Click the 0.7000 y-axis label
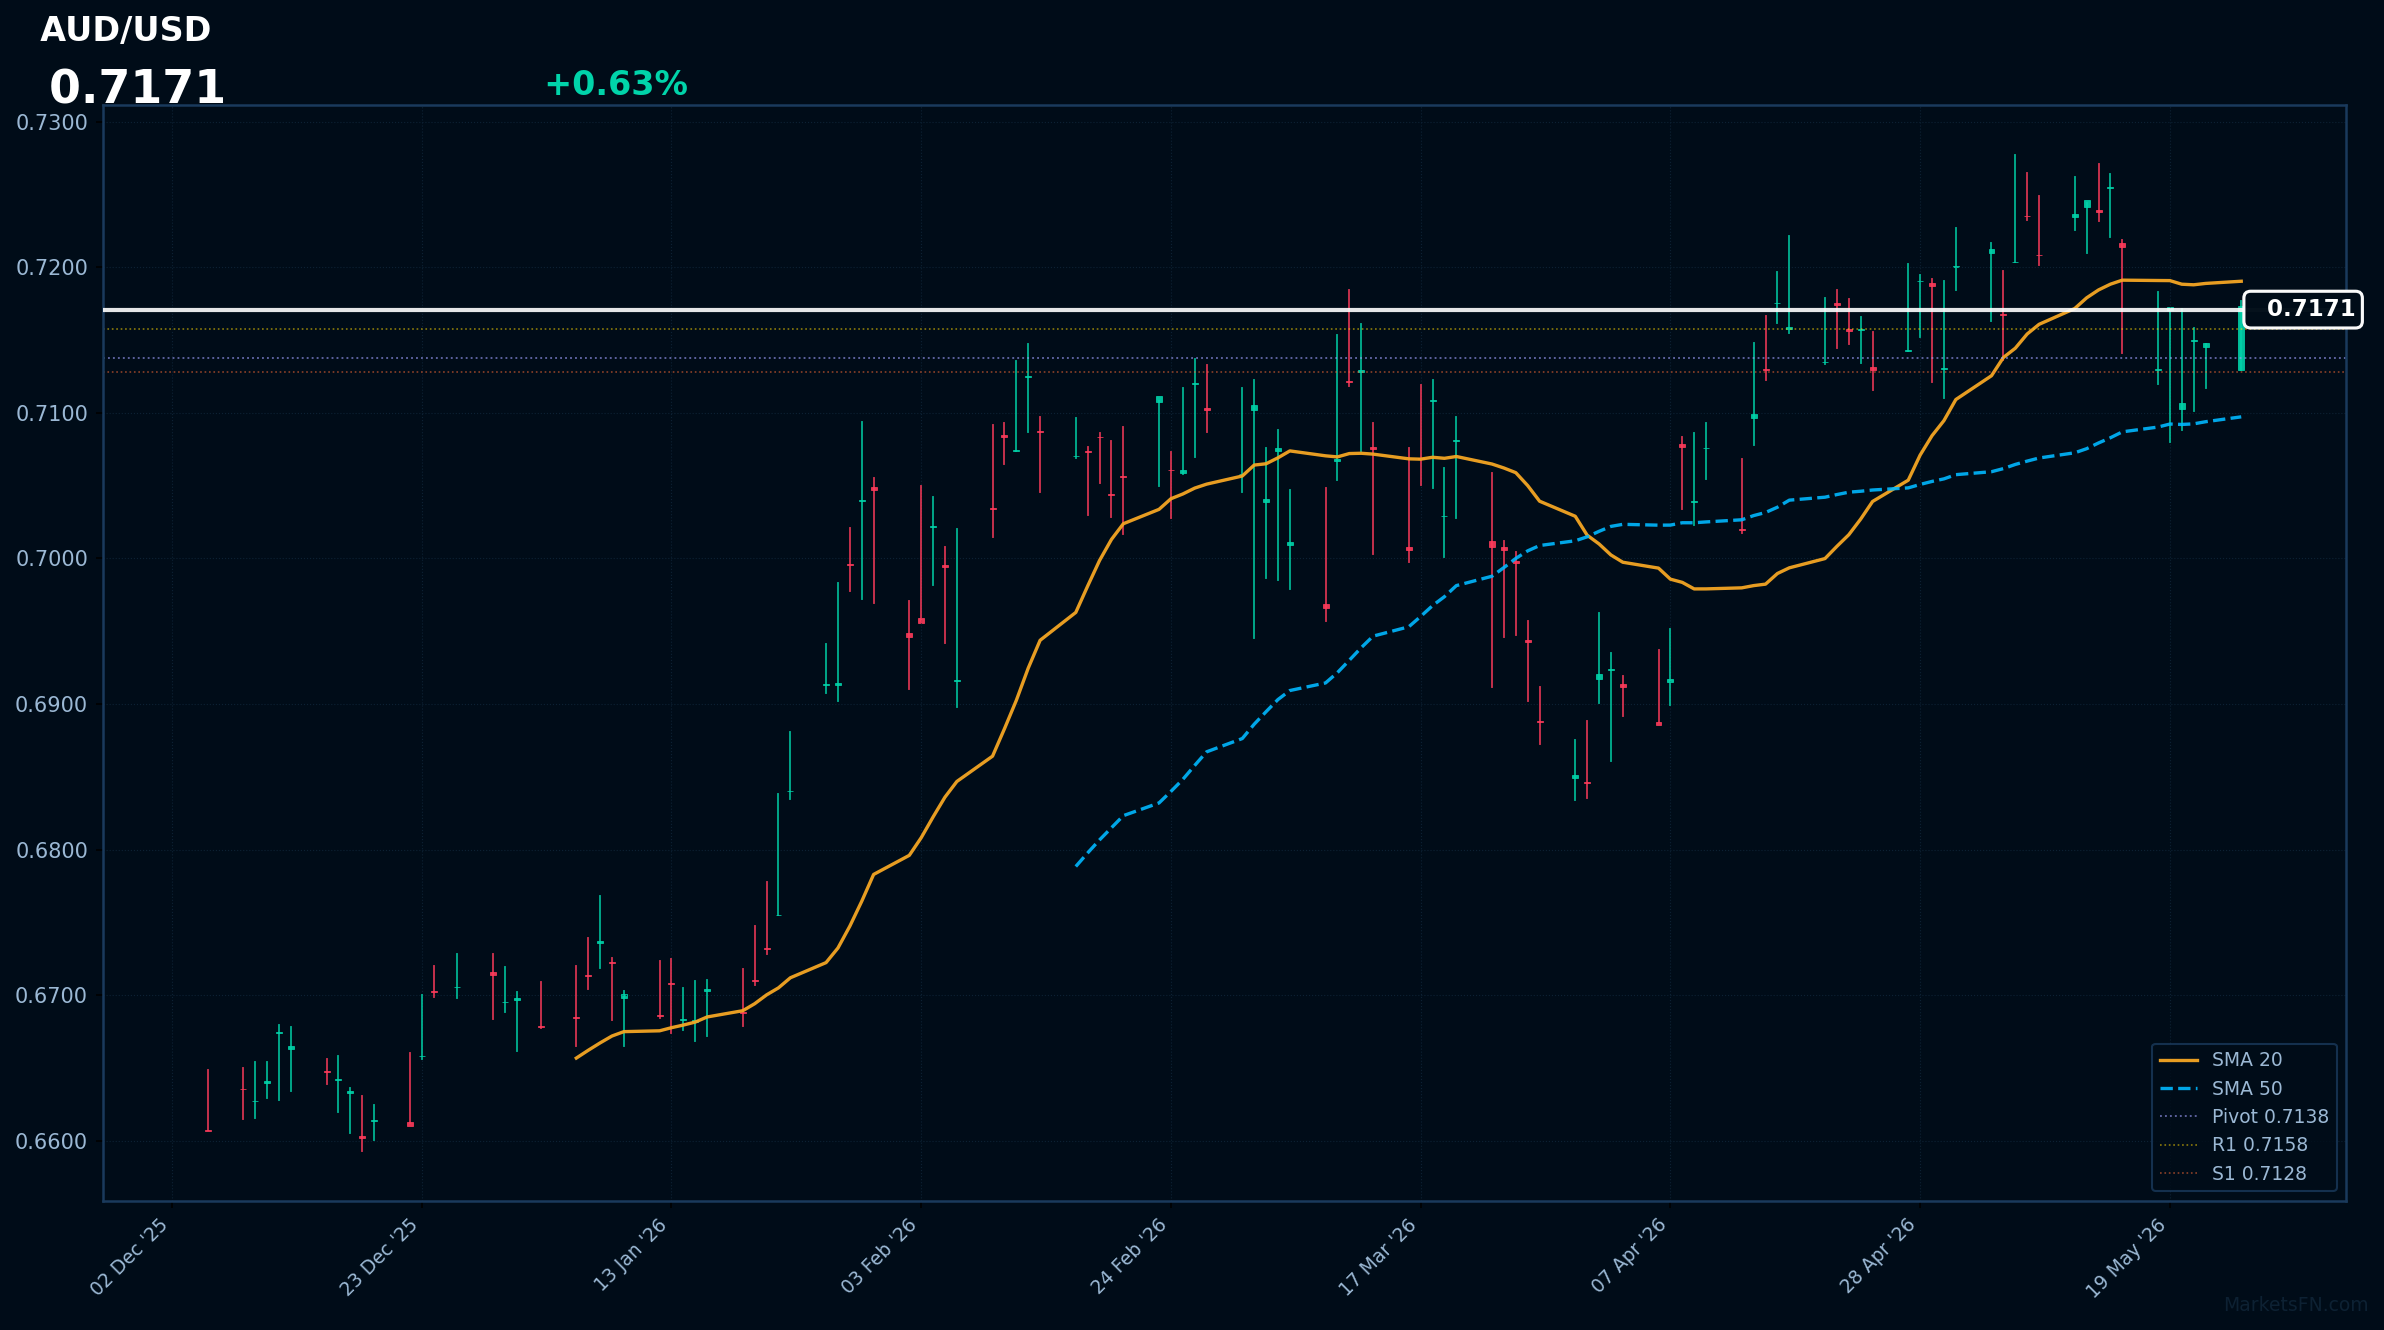 click(52, 559)
